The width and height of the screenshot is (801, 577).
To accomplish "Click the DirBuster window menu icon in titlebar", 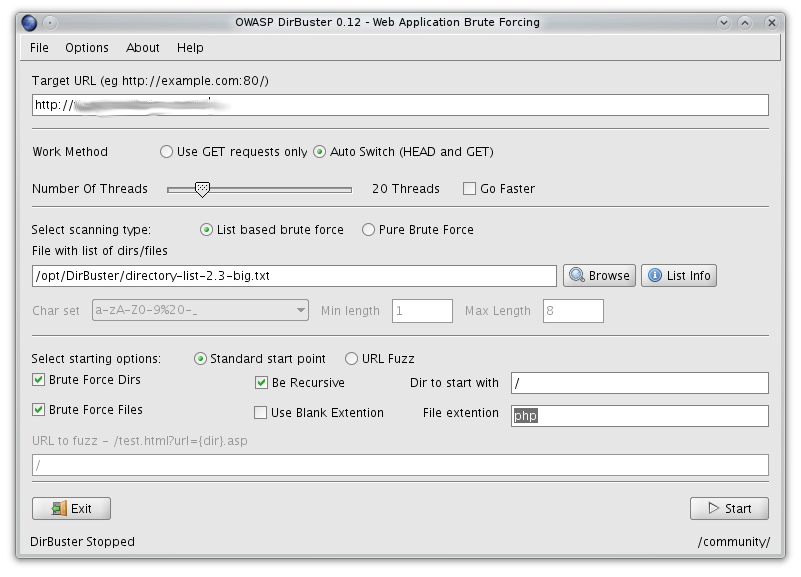I will coord(28,22).
